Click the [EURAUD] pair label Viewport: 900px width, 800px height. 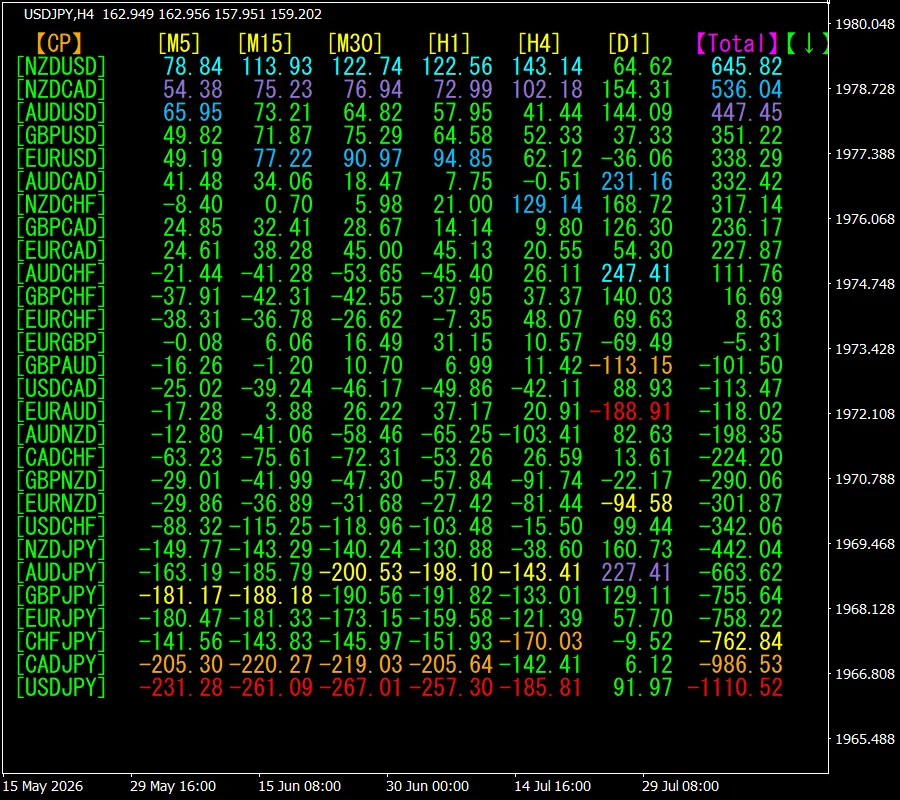(x=61, y=411)
